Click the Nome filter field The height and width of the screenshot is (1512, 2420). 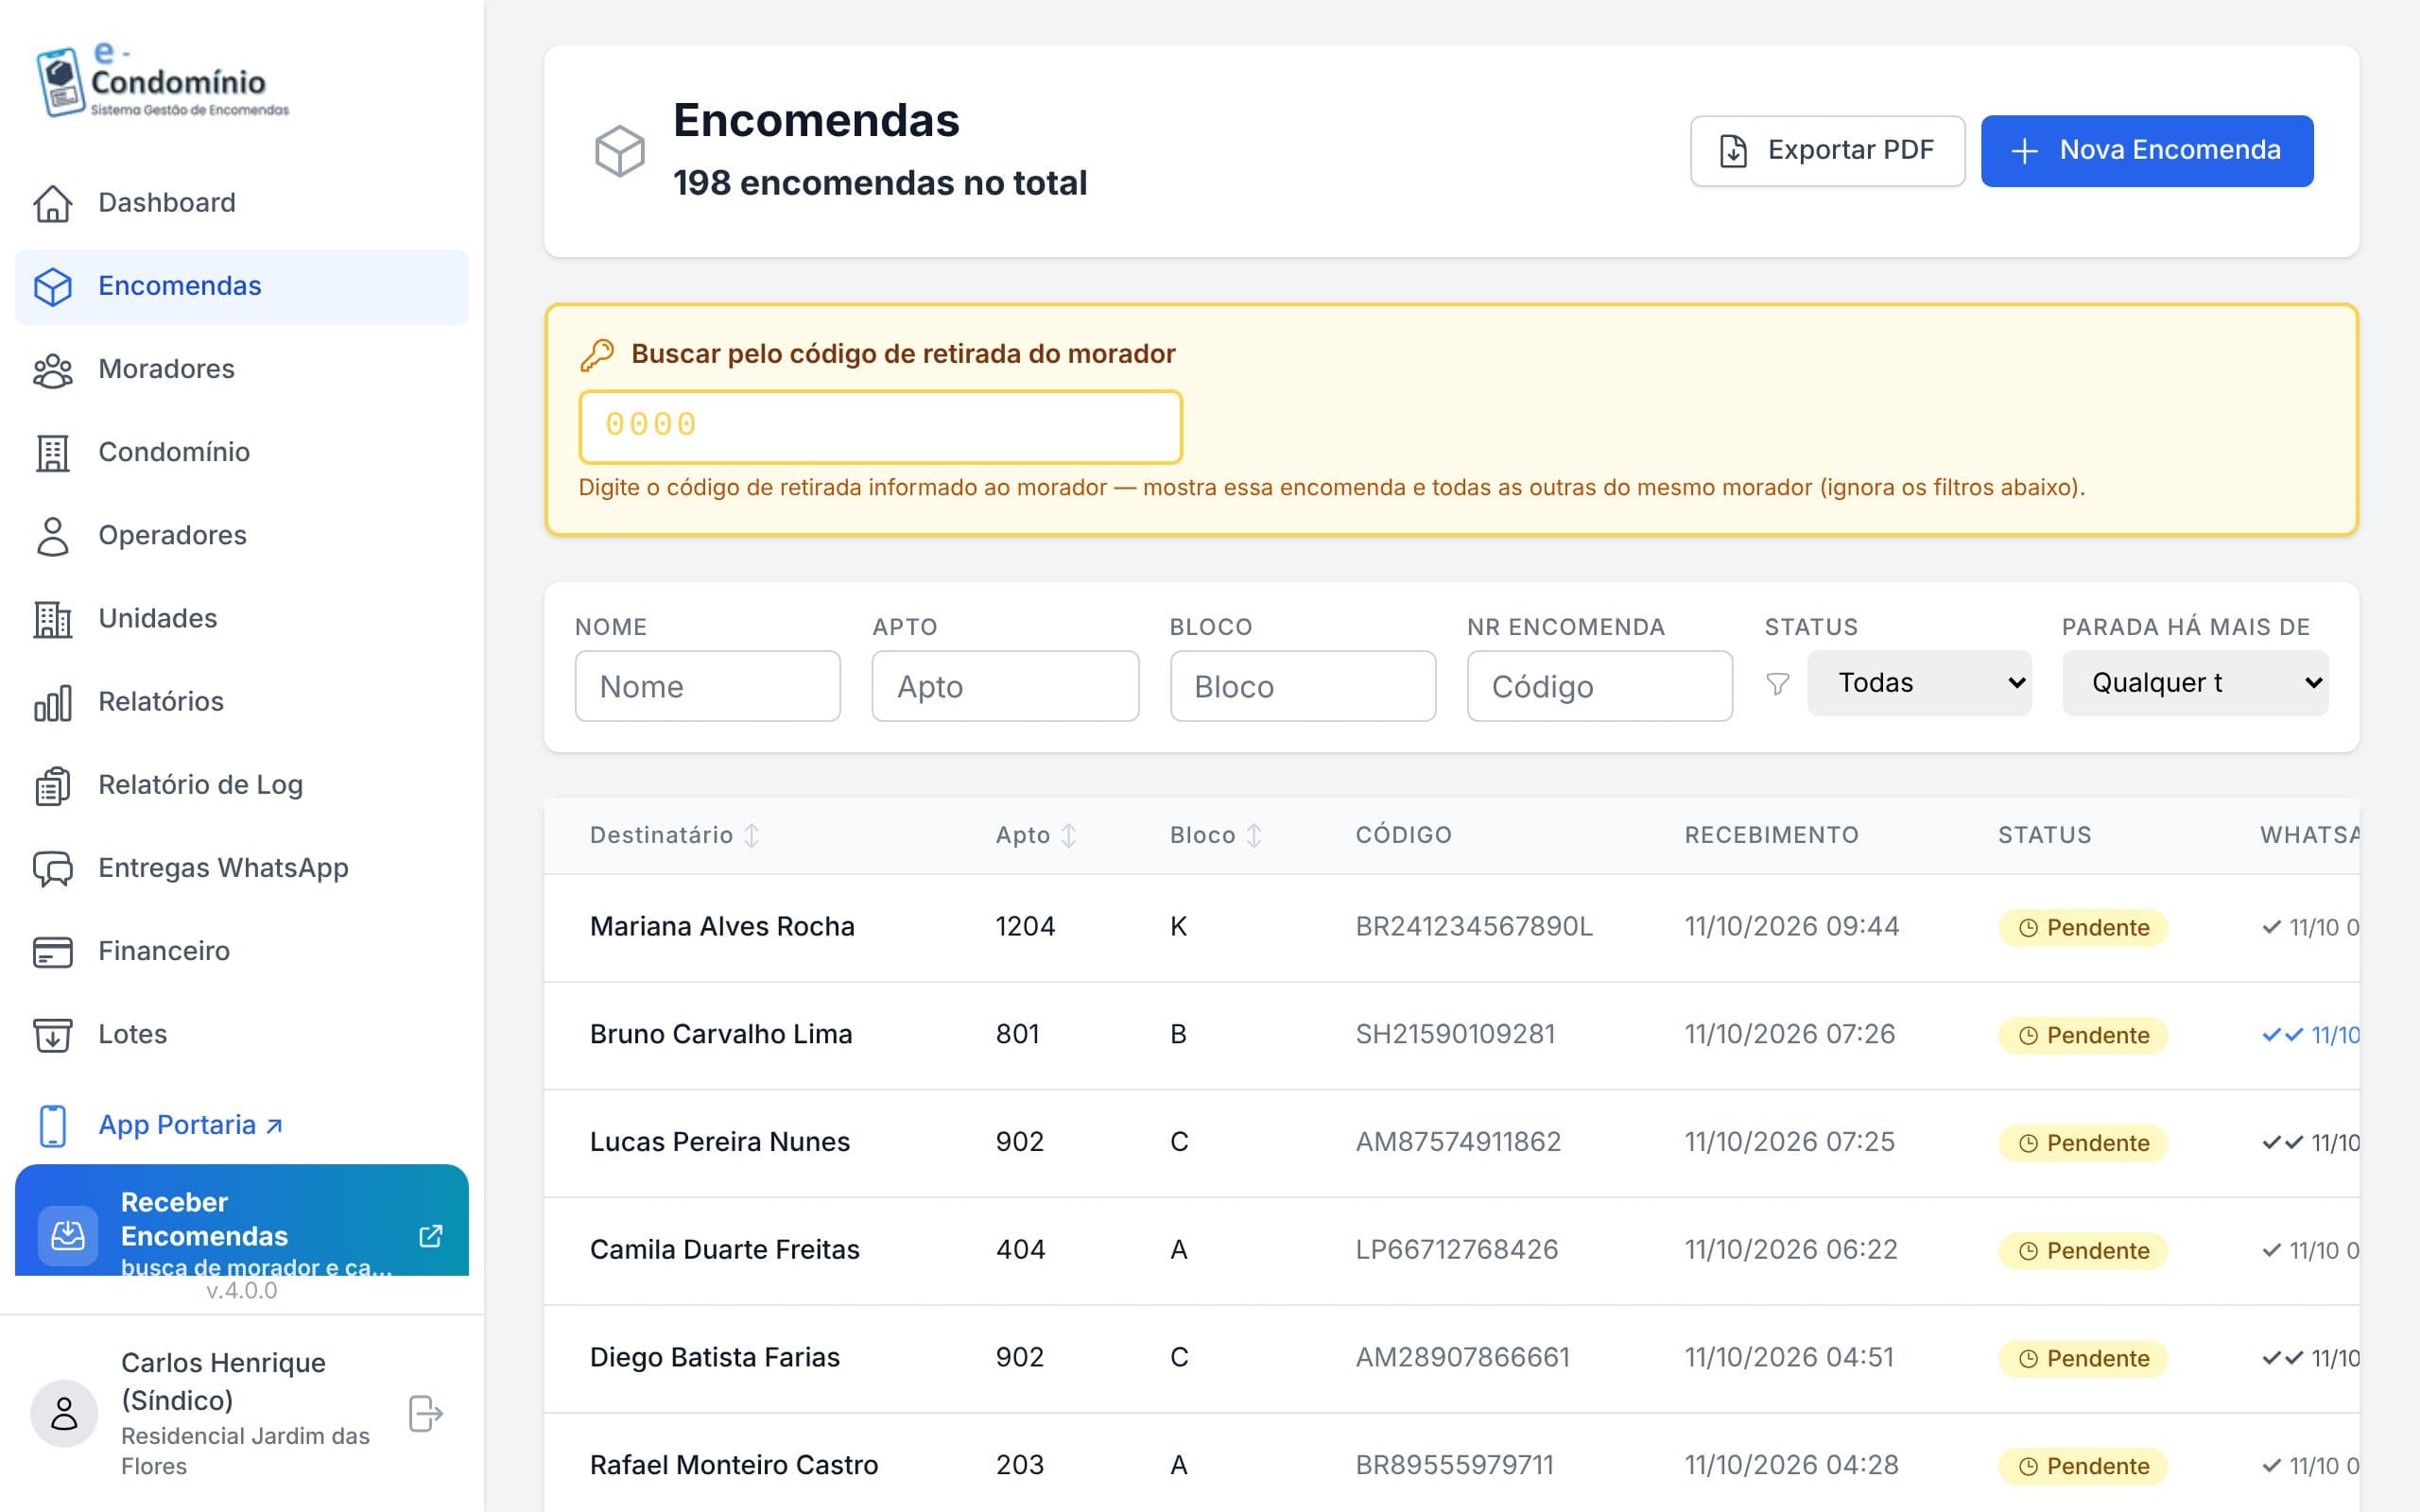[x=707, y=686]
